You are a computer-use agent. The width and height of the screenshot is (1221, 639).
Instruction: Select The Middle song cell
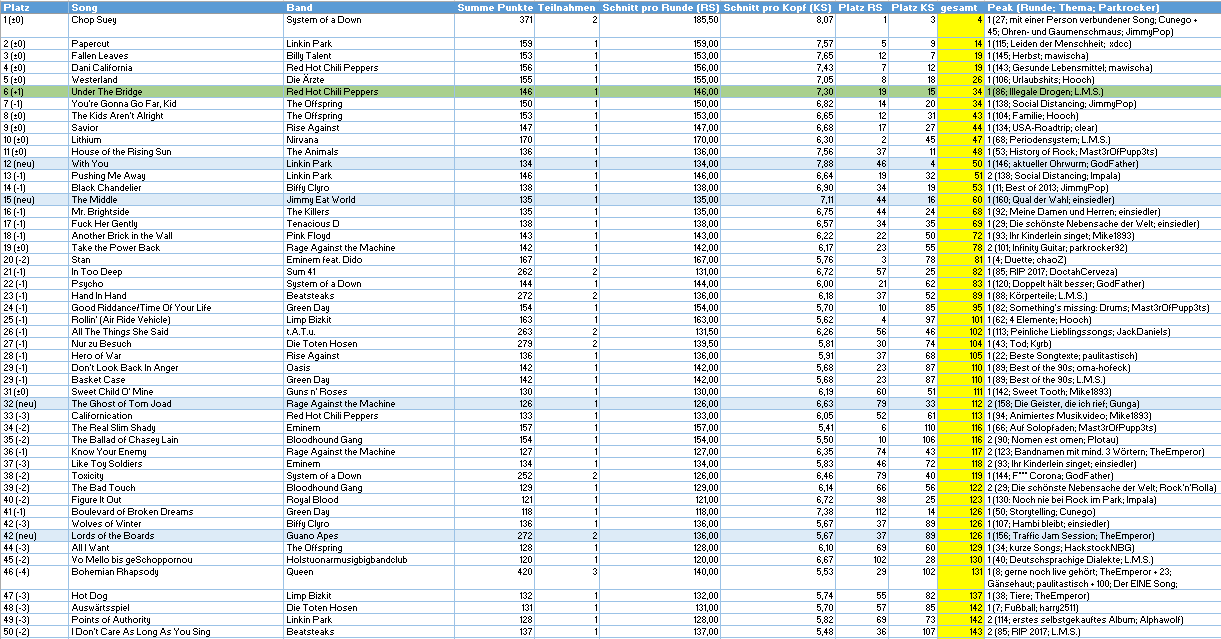coord(176,200)
